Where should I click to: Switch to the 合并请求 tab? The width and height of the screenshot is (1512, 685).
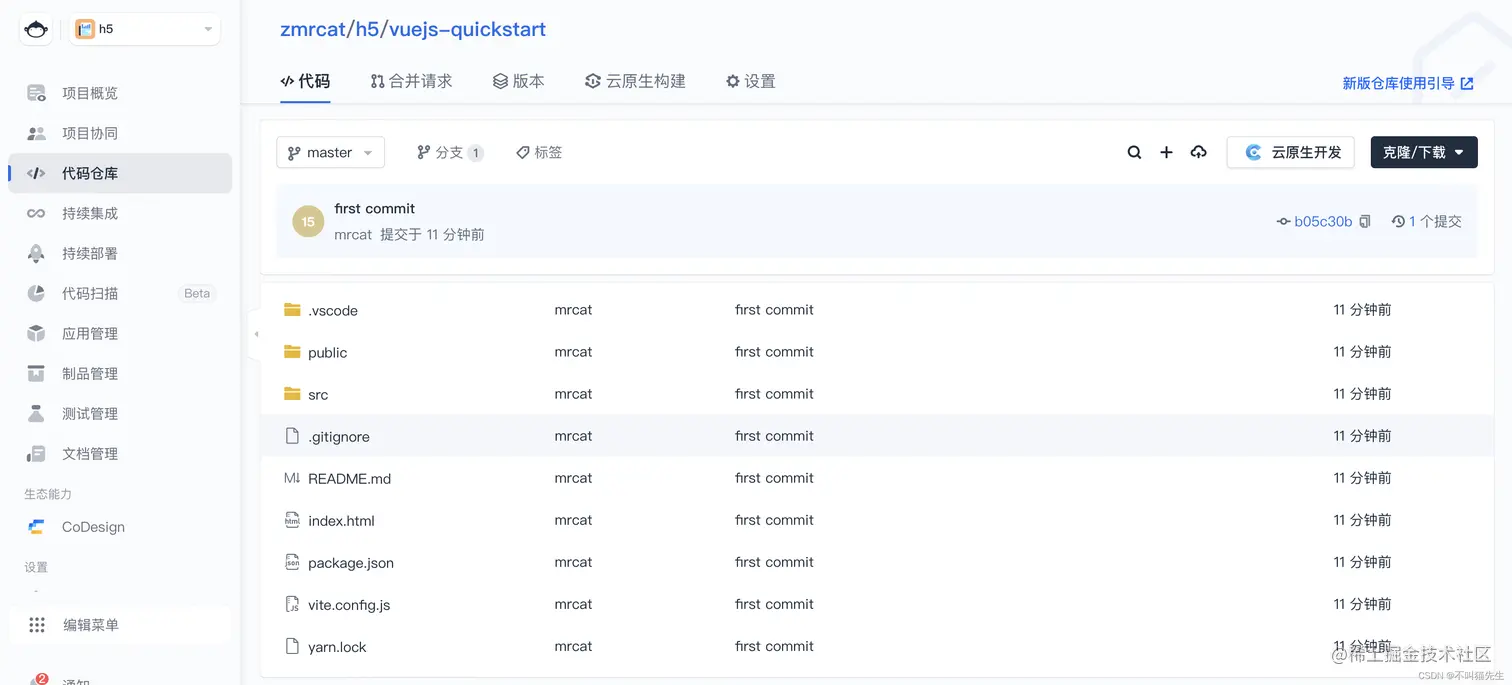(x=411, y=81)
